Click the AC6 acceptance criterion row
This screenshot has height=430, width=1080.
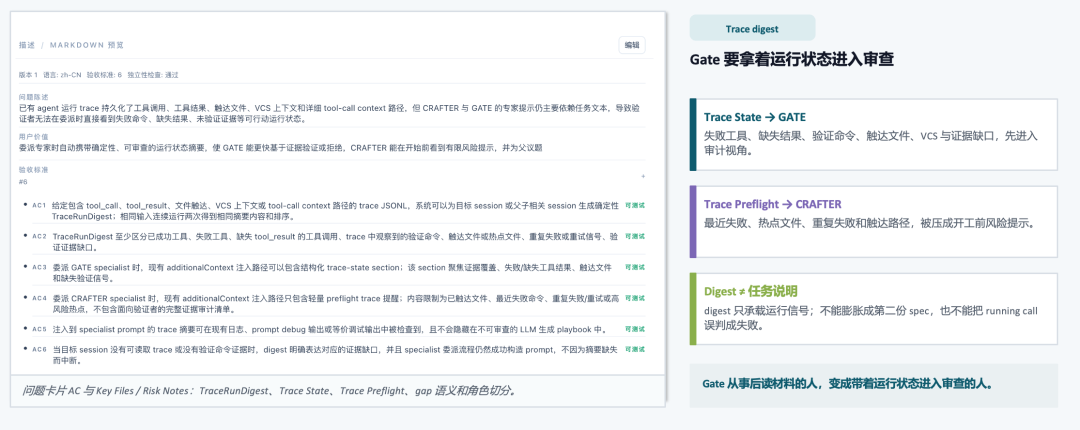click(x=333, y=355)
